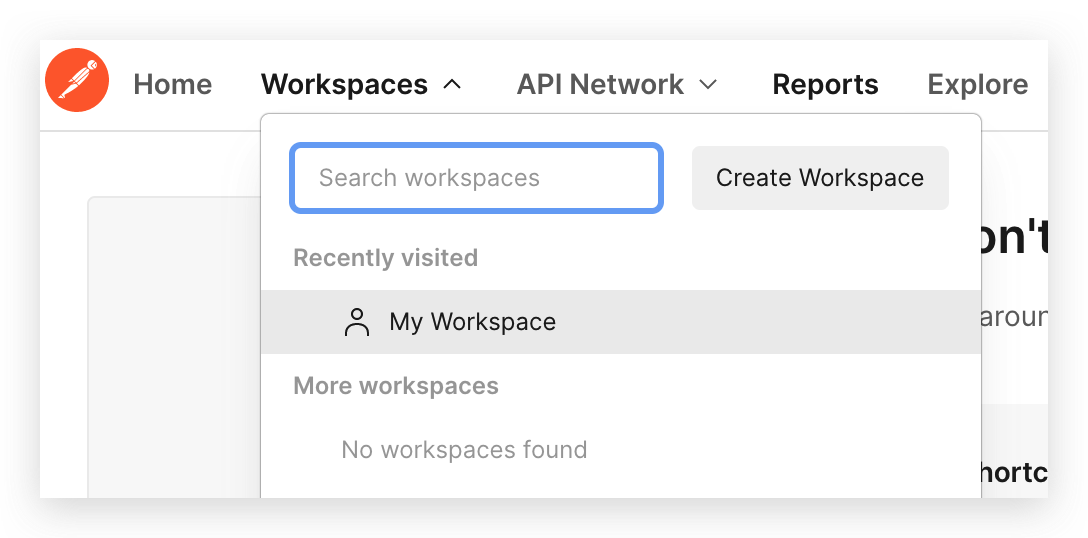The height and width of the screenshot is (538, 1088).
Task: Click the large bold heading behind the dropdown
Action: pyautogui.click(x=1014, y=242)
